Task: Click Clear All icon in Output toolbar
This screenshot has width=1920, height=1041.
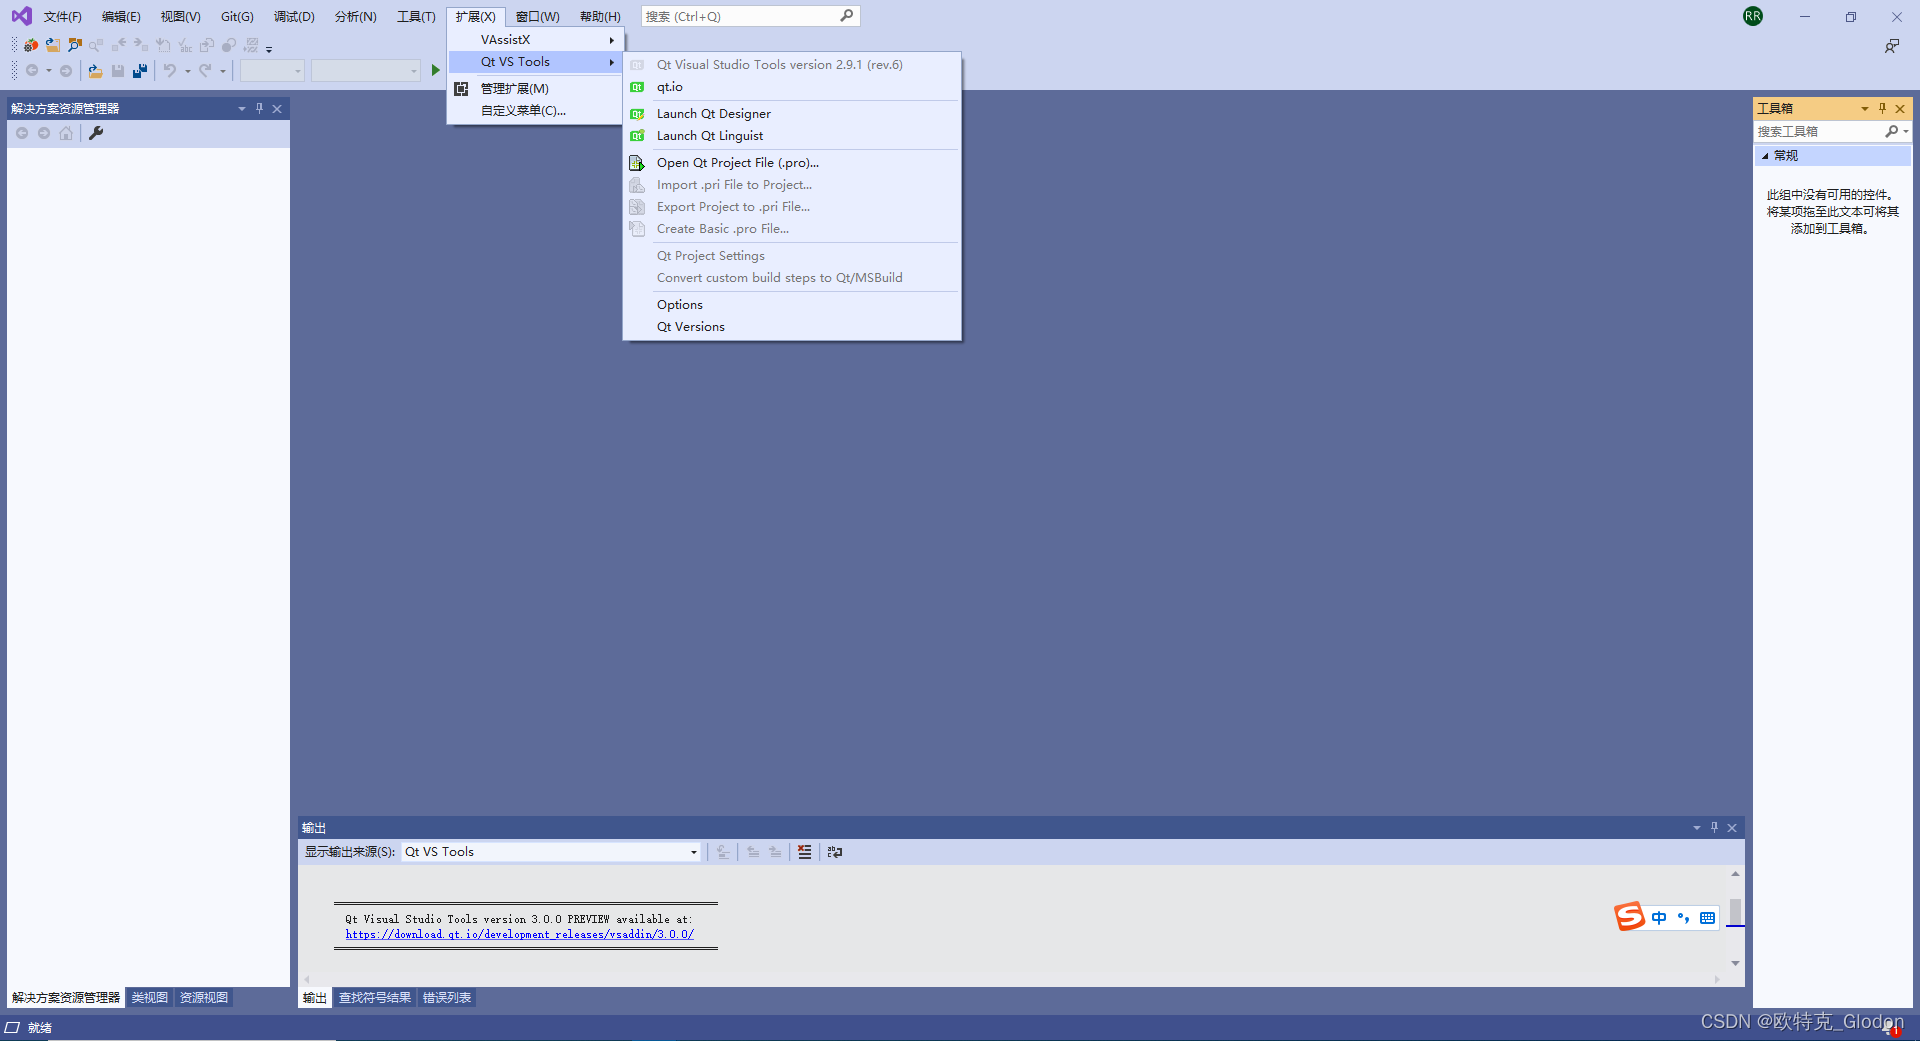Action: click(x=805, y=852)
